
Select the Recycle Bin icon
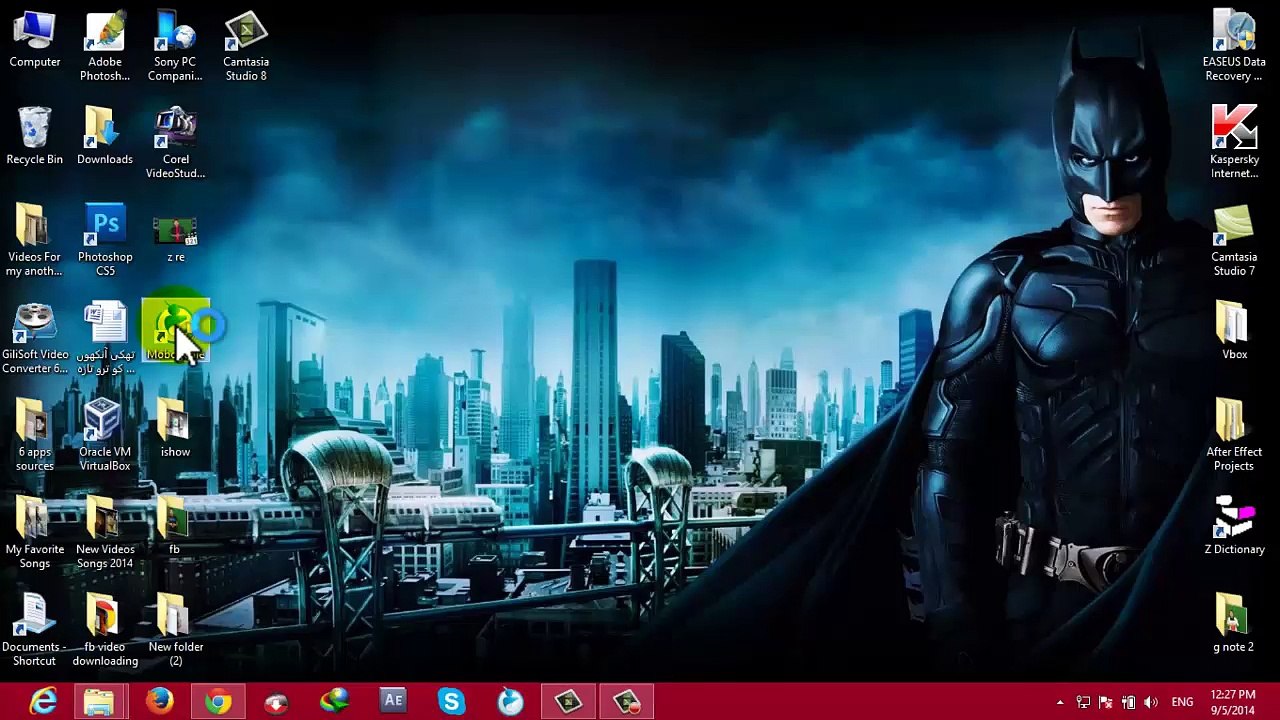click(x=35, y=137)
